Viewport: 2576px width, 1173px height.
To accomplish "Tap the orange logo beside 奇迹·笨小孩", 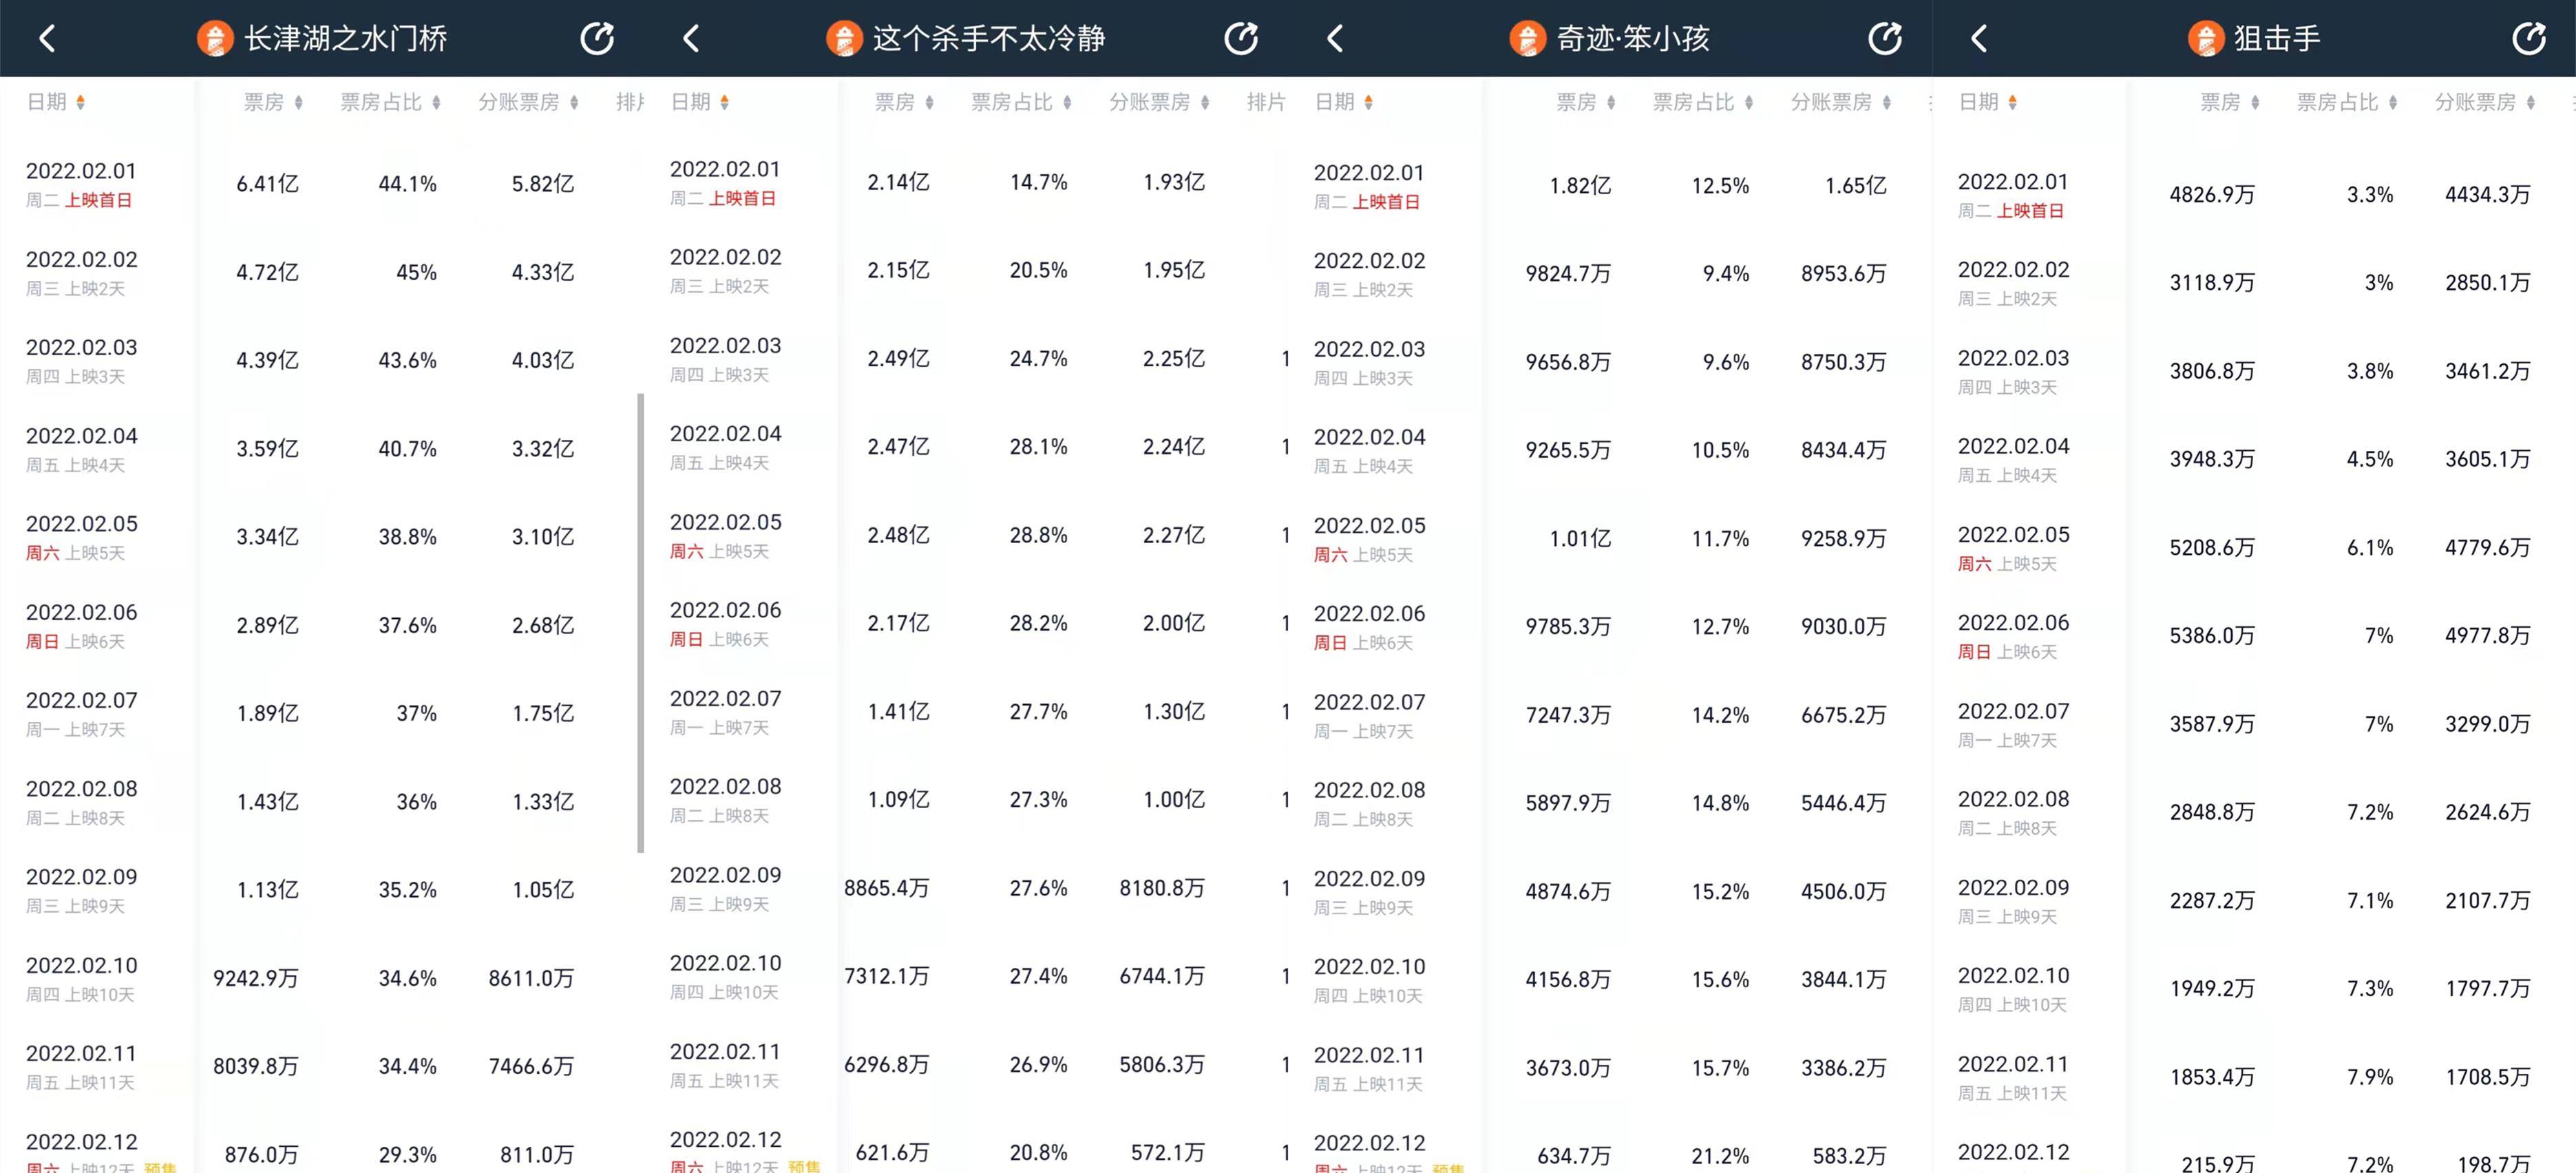I will [x=1527, y=39].
